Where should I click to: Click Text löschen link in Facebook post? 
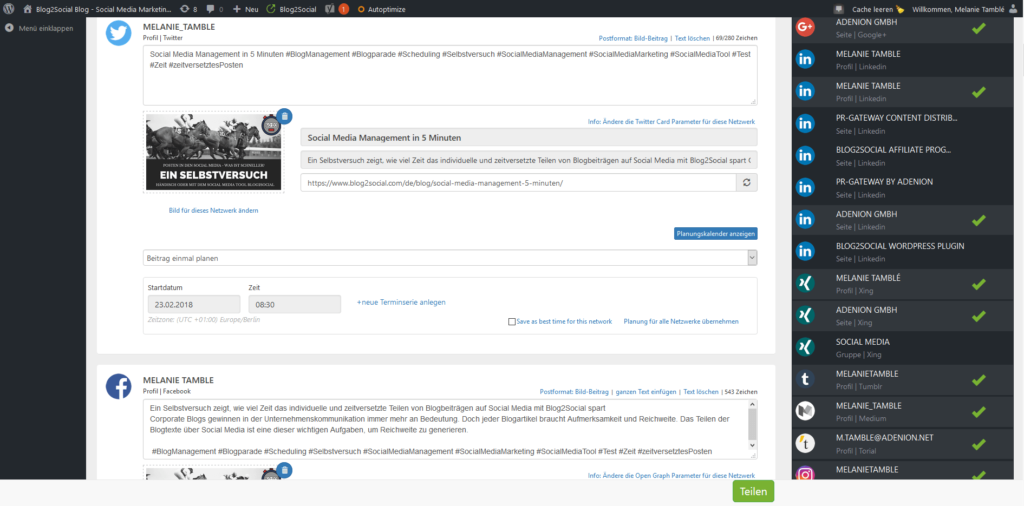pos(701,392)
